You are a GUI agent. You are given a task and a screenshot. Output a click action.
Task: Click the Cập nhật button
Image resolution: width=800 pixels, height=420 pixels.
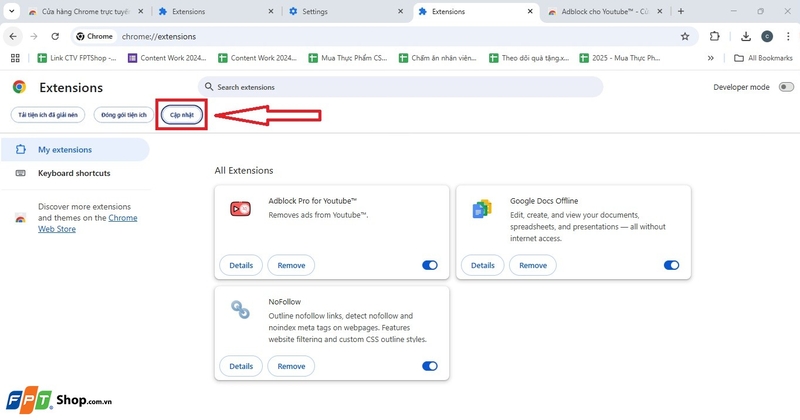(x=182, y=115)
